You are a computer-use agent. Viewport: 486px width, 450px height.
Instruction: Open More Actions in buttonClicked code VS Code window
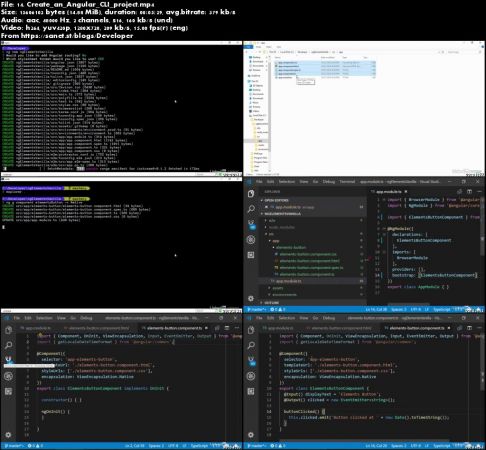[479, 328]
